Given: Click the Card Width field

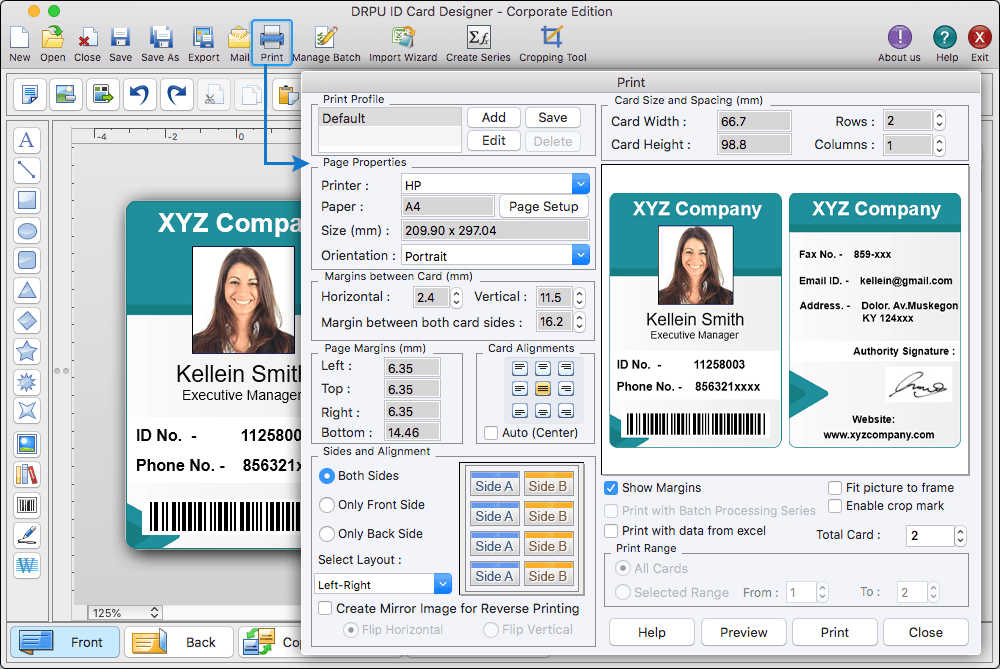Looking at the screenshot, I should pyautogui.click(x=754, y=121).
